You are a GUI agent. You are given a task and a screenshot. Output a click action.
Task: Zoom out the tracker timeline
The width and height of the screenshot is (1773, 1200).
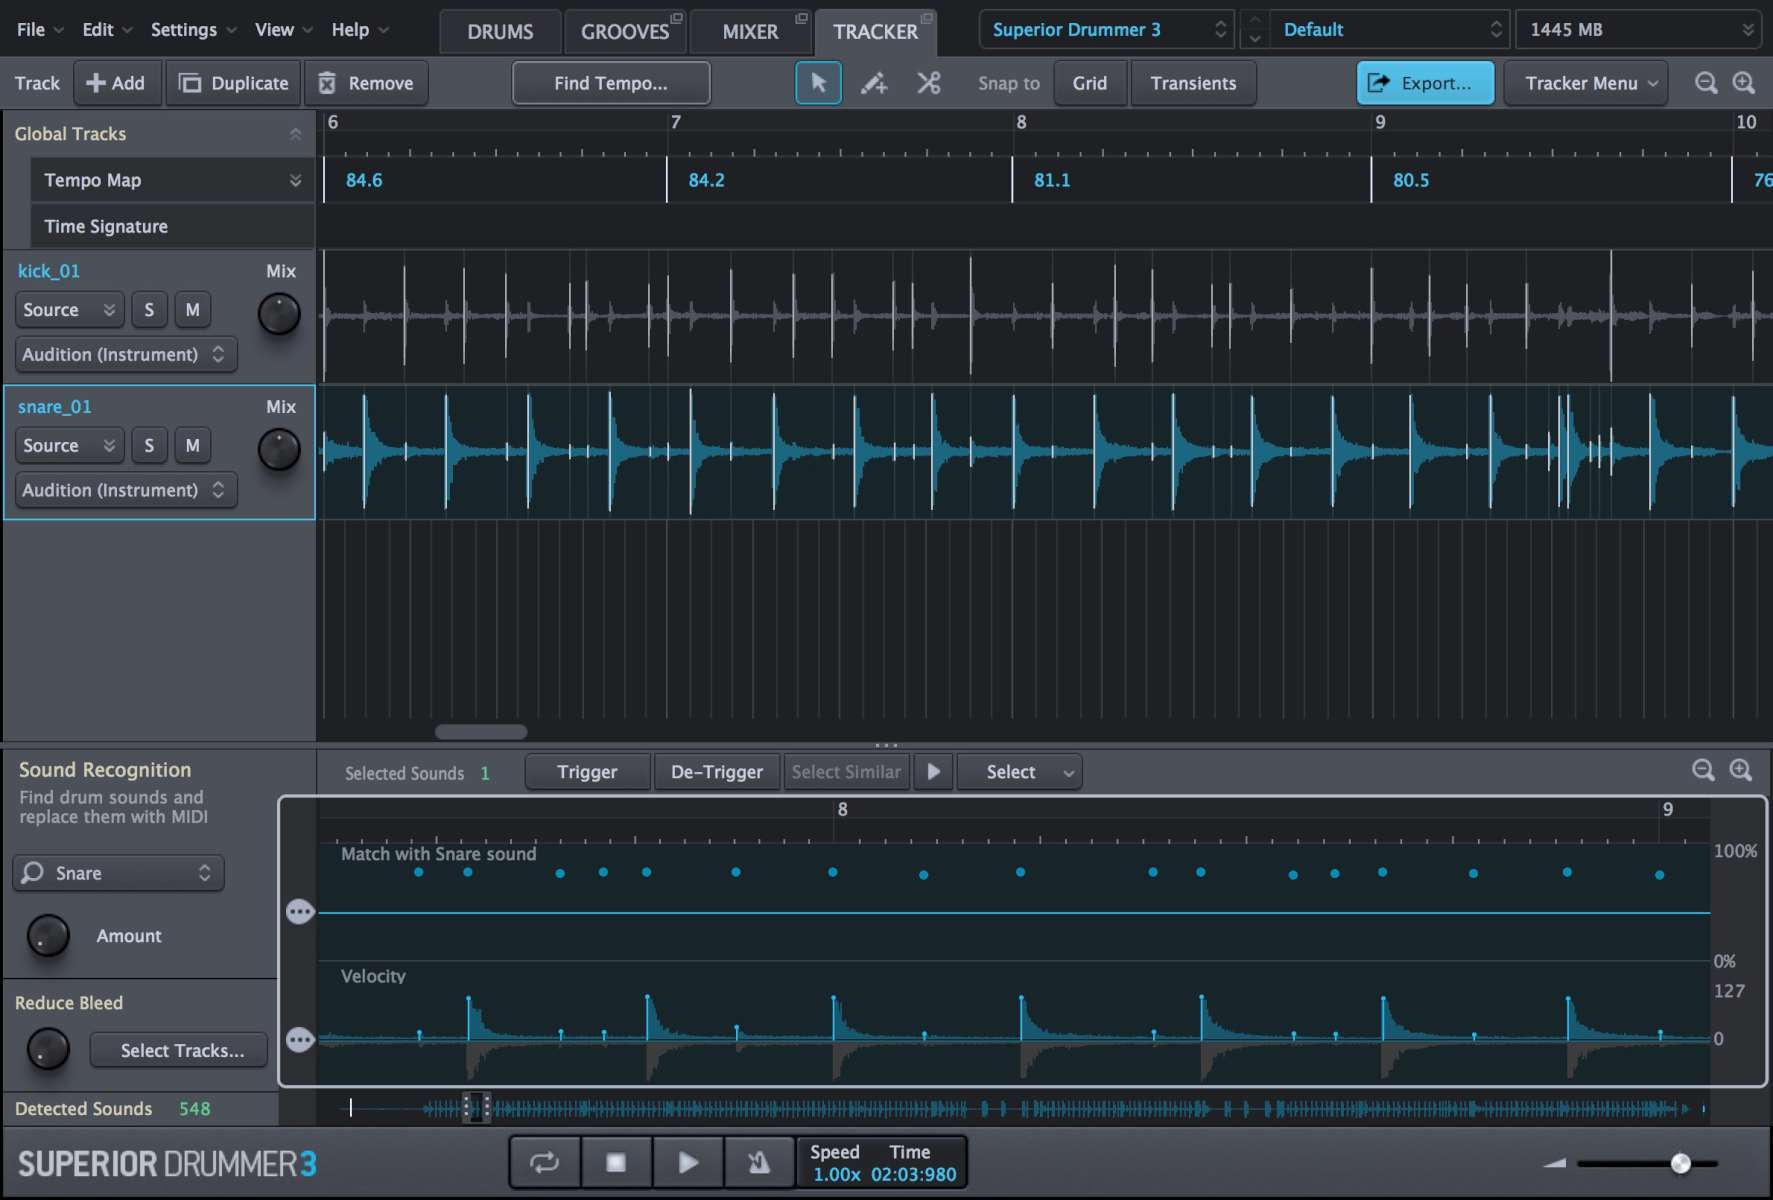click(x=1707, y=83)
